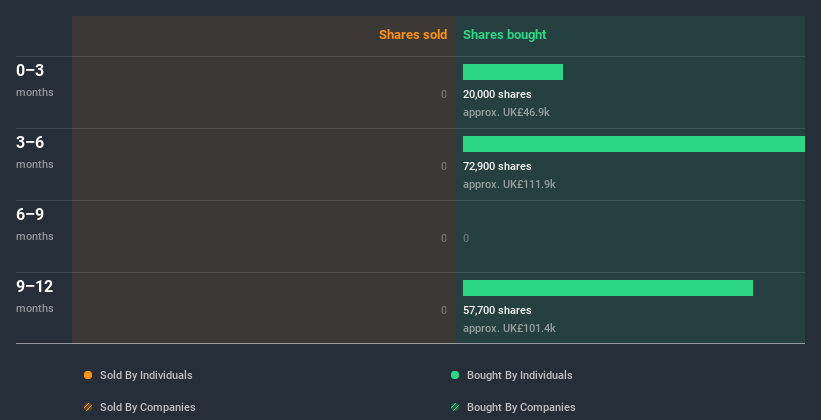The height and width of the screenshot is (420, 821).
Task: Click the 0–3 months sold zero value
Action: 444,94
